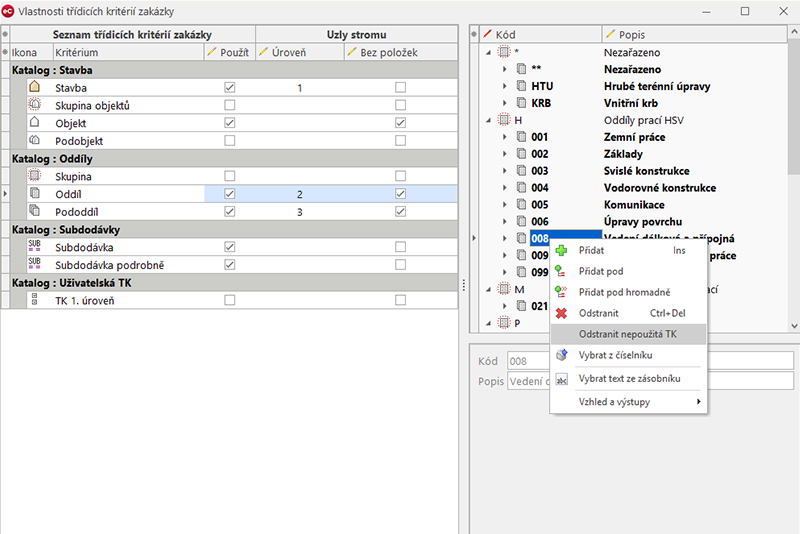Click the 001 node document icon

521,137
